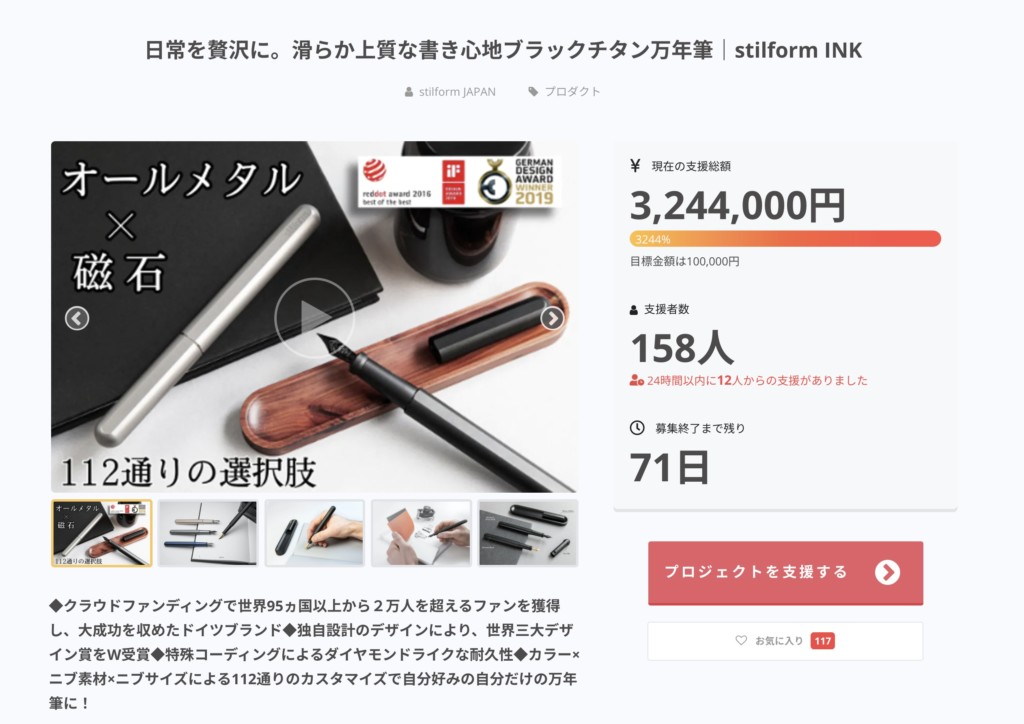This screenshot has height=724, width=1024.
Task: Toggle the お気に入り favorite button
Action: pos(786,640)
